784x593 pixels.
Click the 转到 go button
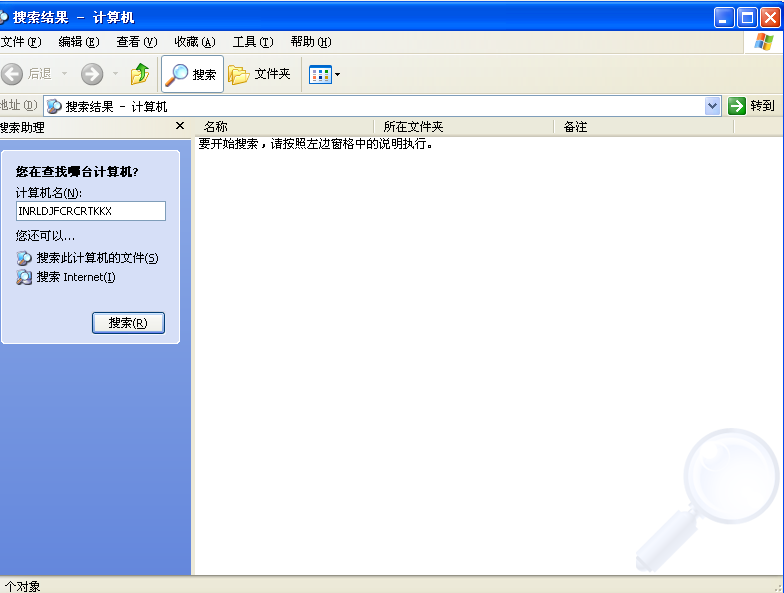[752, 106]
